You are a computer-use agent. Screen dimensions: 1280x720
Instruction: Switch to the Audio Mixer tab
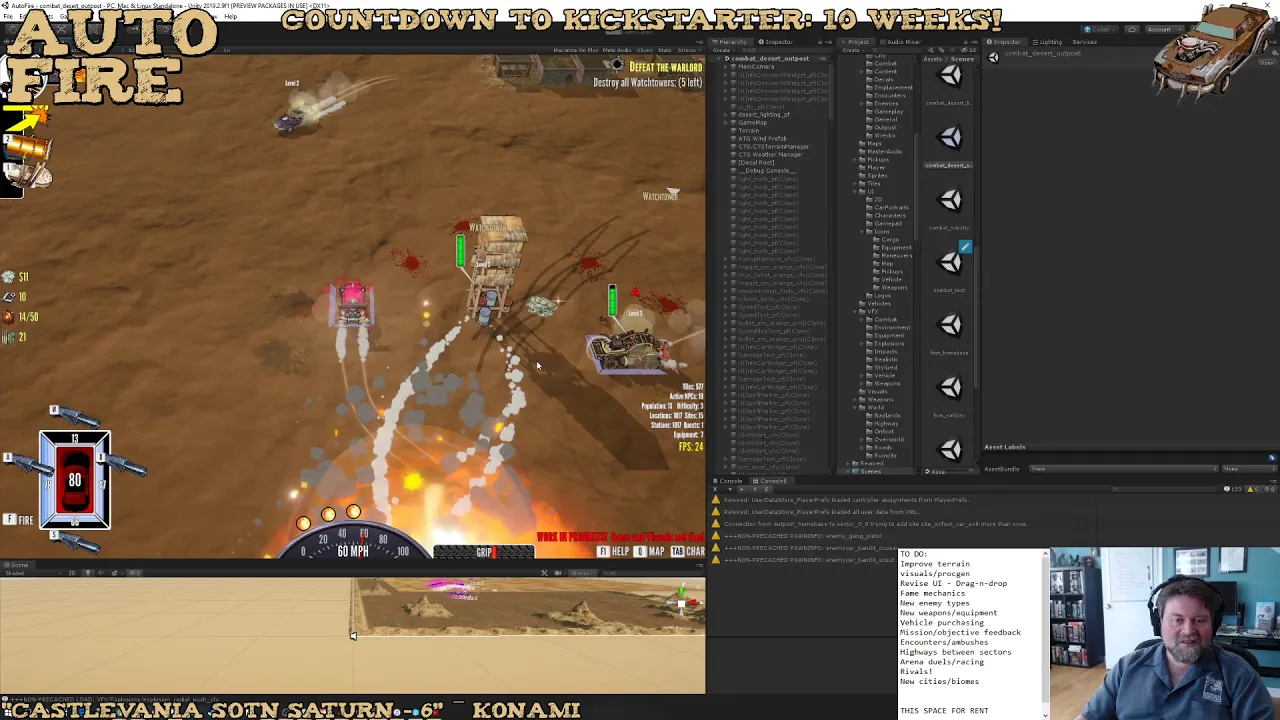pyautogui.click(x=900, y=42)
